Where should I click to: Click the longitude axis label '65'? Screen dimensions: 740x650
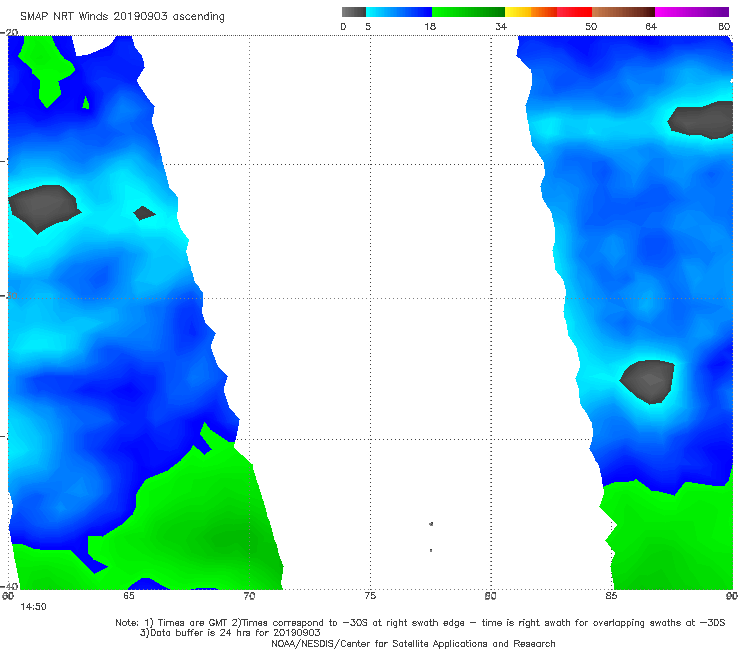(128, 596)
